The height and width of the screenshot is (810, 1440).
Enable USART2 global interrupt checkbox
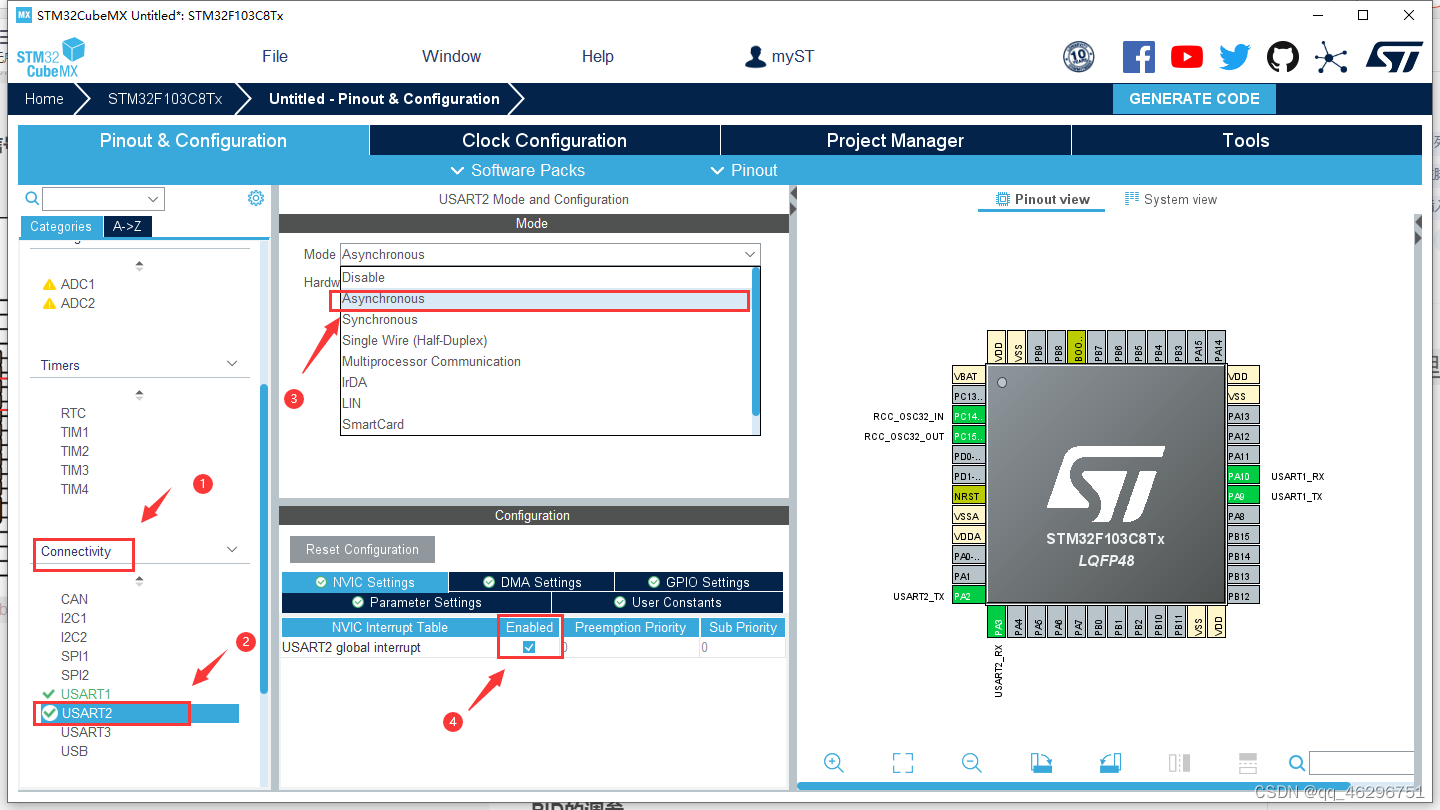(x=528, y=646)
